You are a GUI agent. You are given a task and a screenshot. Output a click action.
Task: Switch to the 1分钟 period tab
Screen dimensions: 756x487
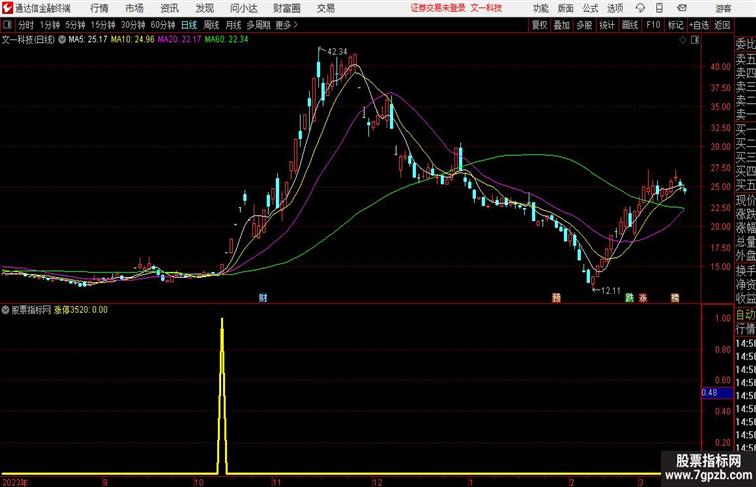pyautogui.click(x=50, y=25)
